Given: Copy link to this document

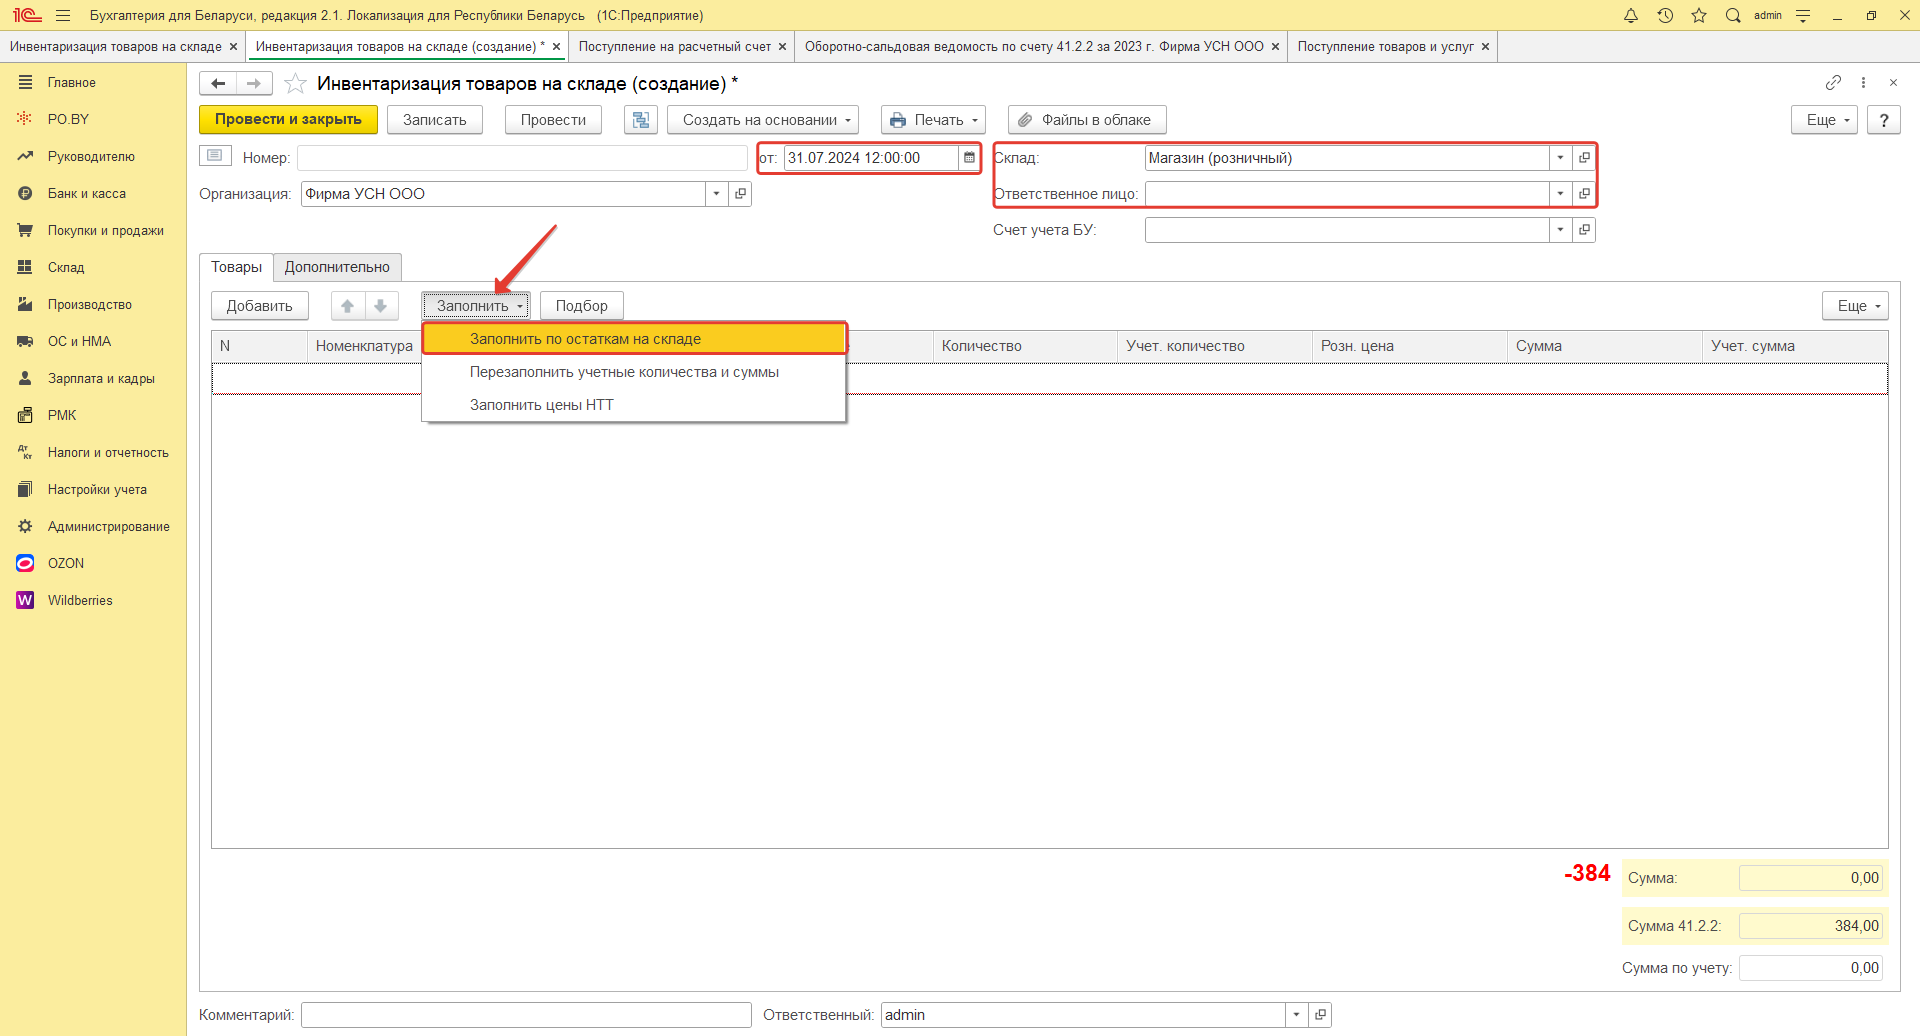Looking at the screenshot, I should pyautogui.click(x=1833, y=82).
